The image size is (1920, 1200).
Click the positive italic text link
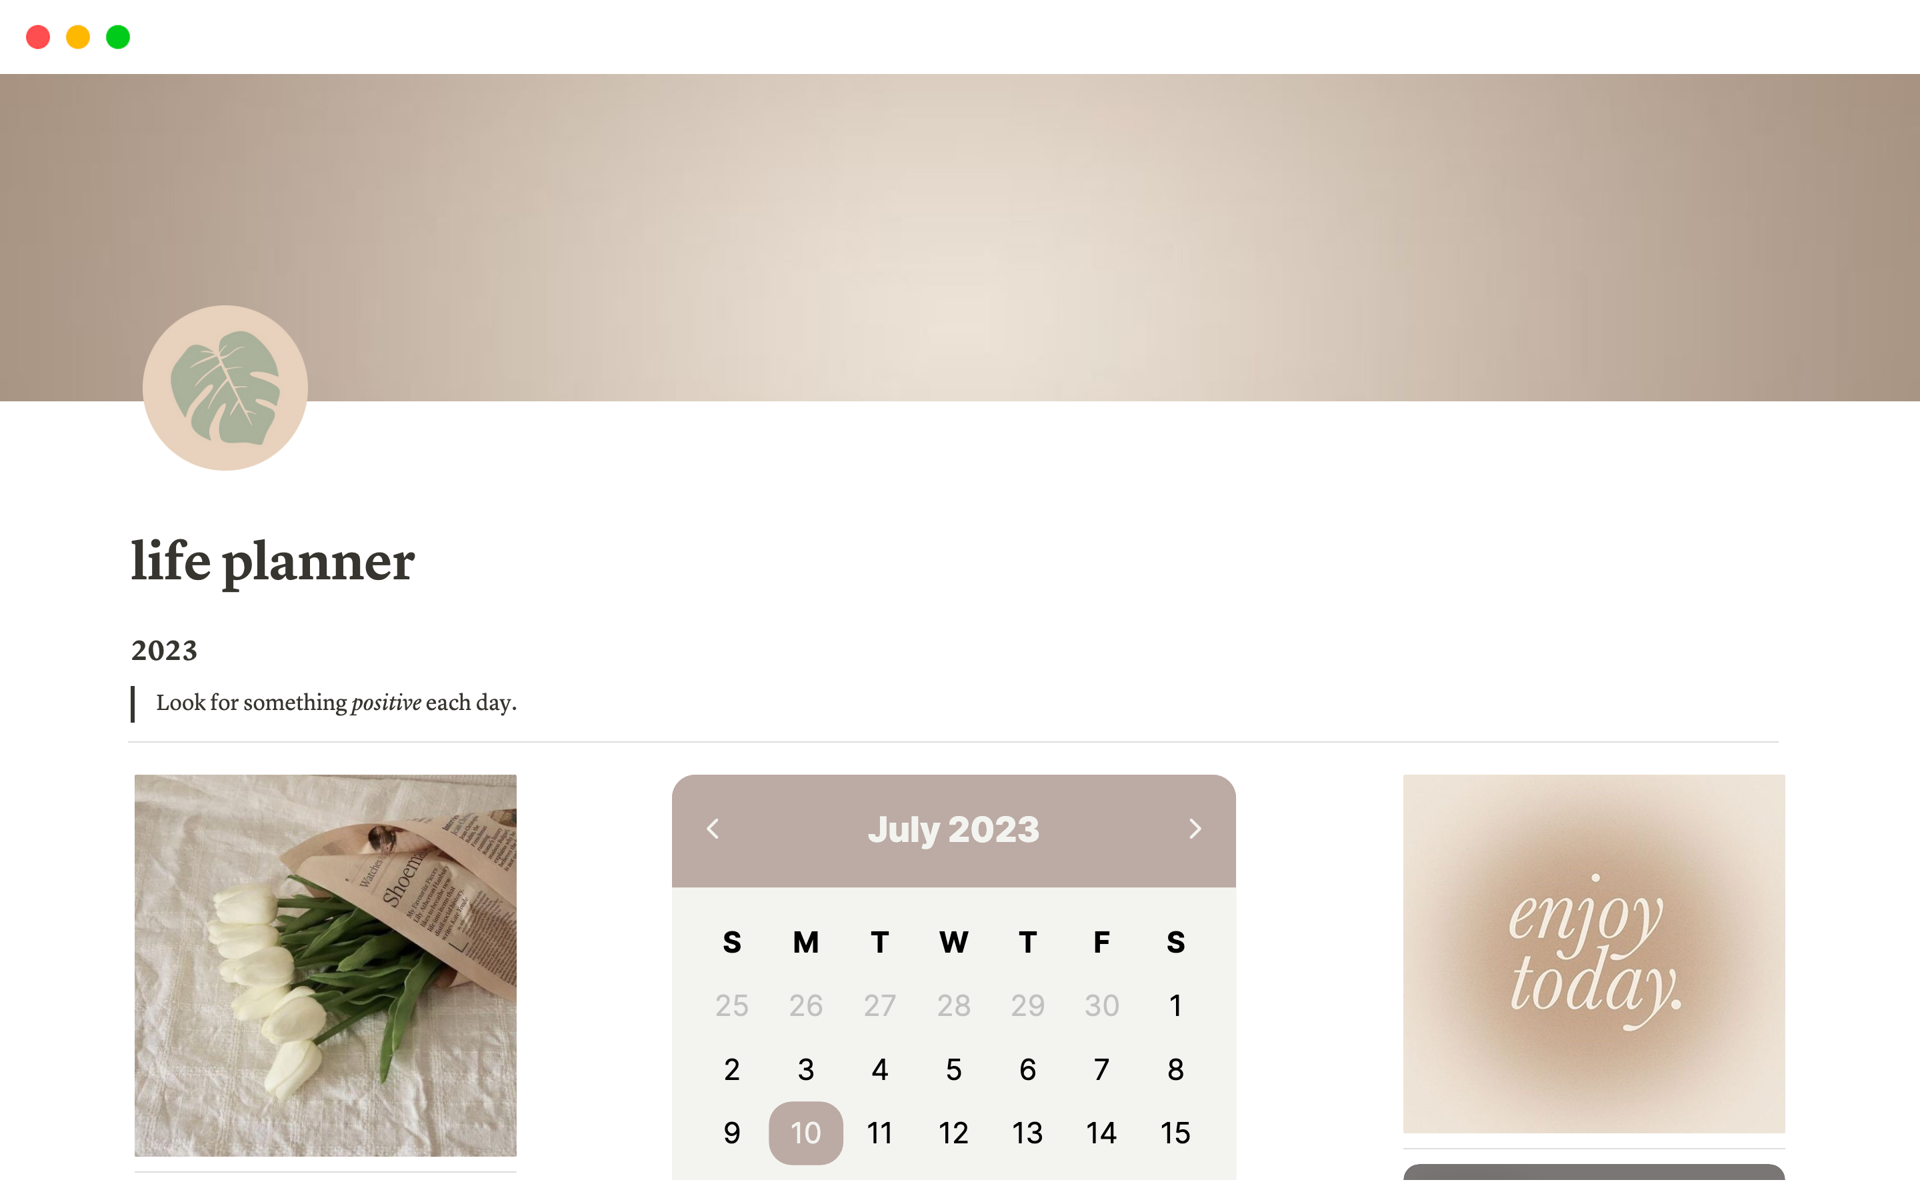(384, 704)
